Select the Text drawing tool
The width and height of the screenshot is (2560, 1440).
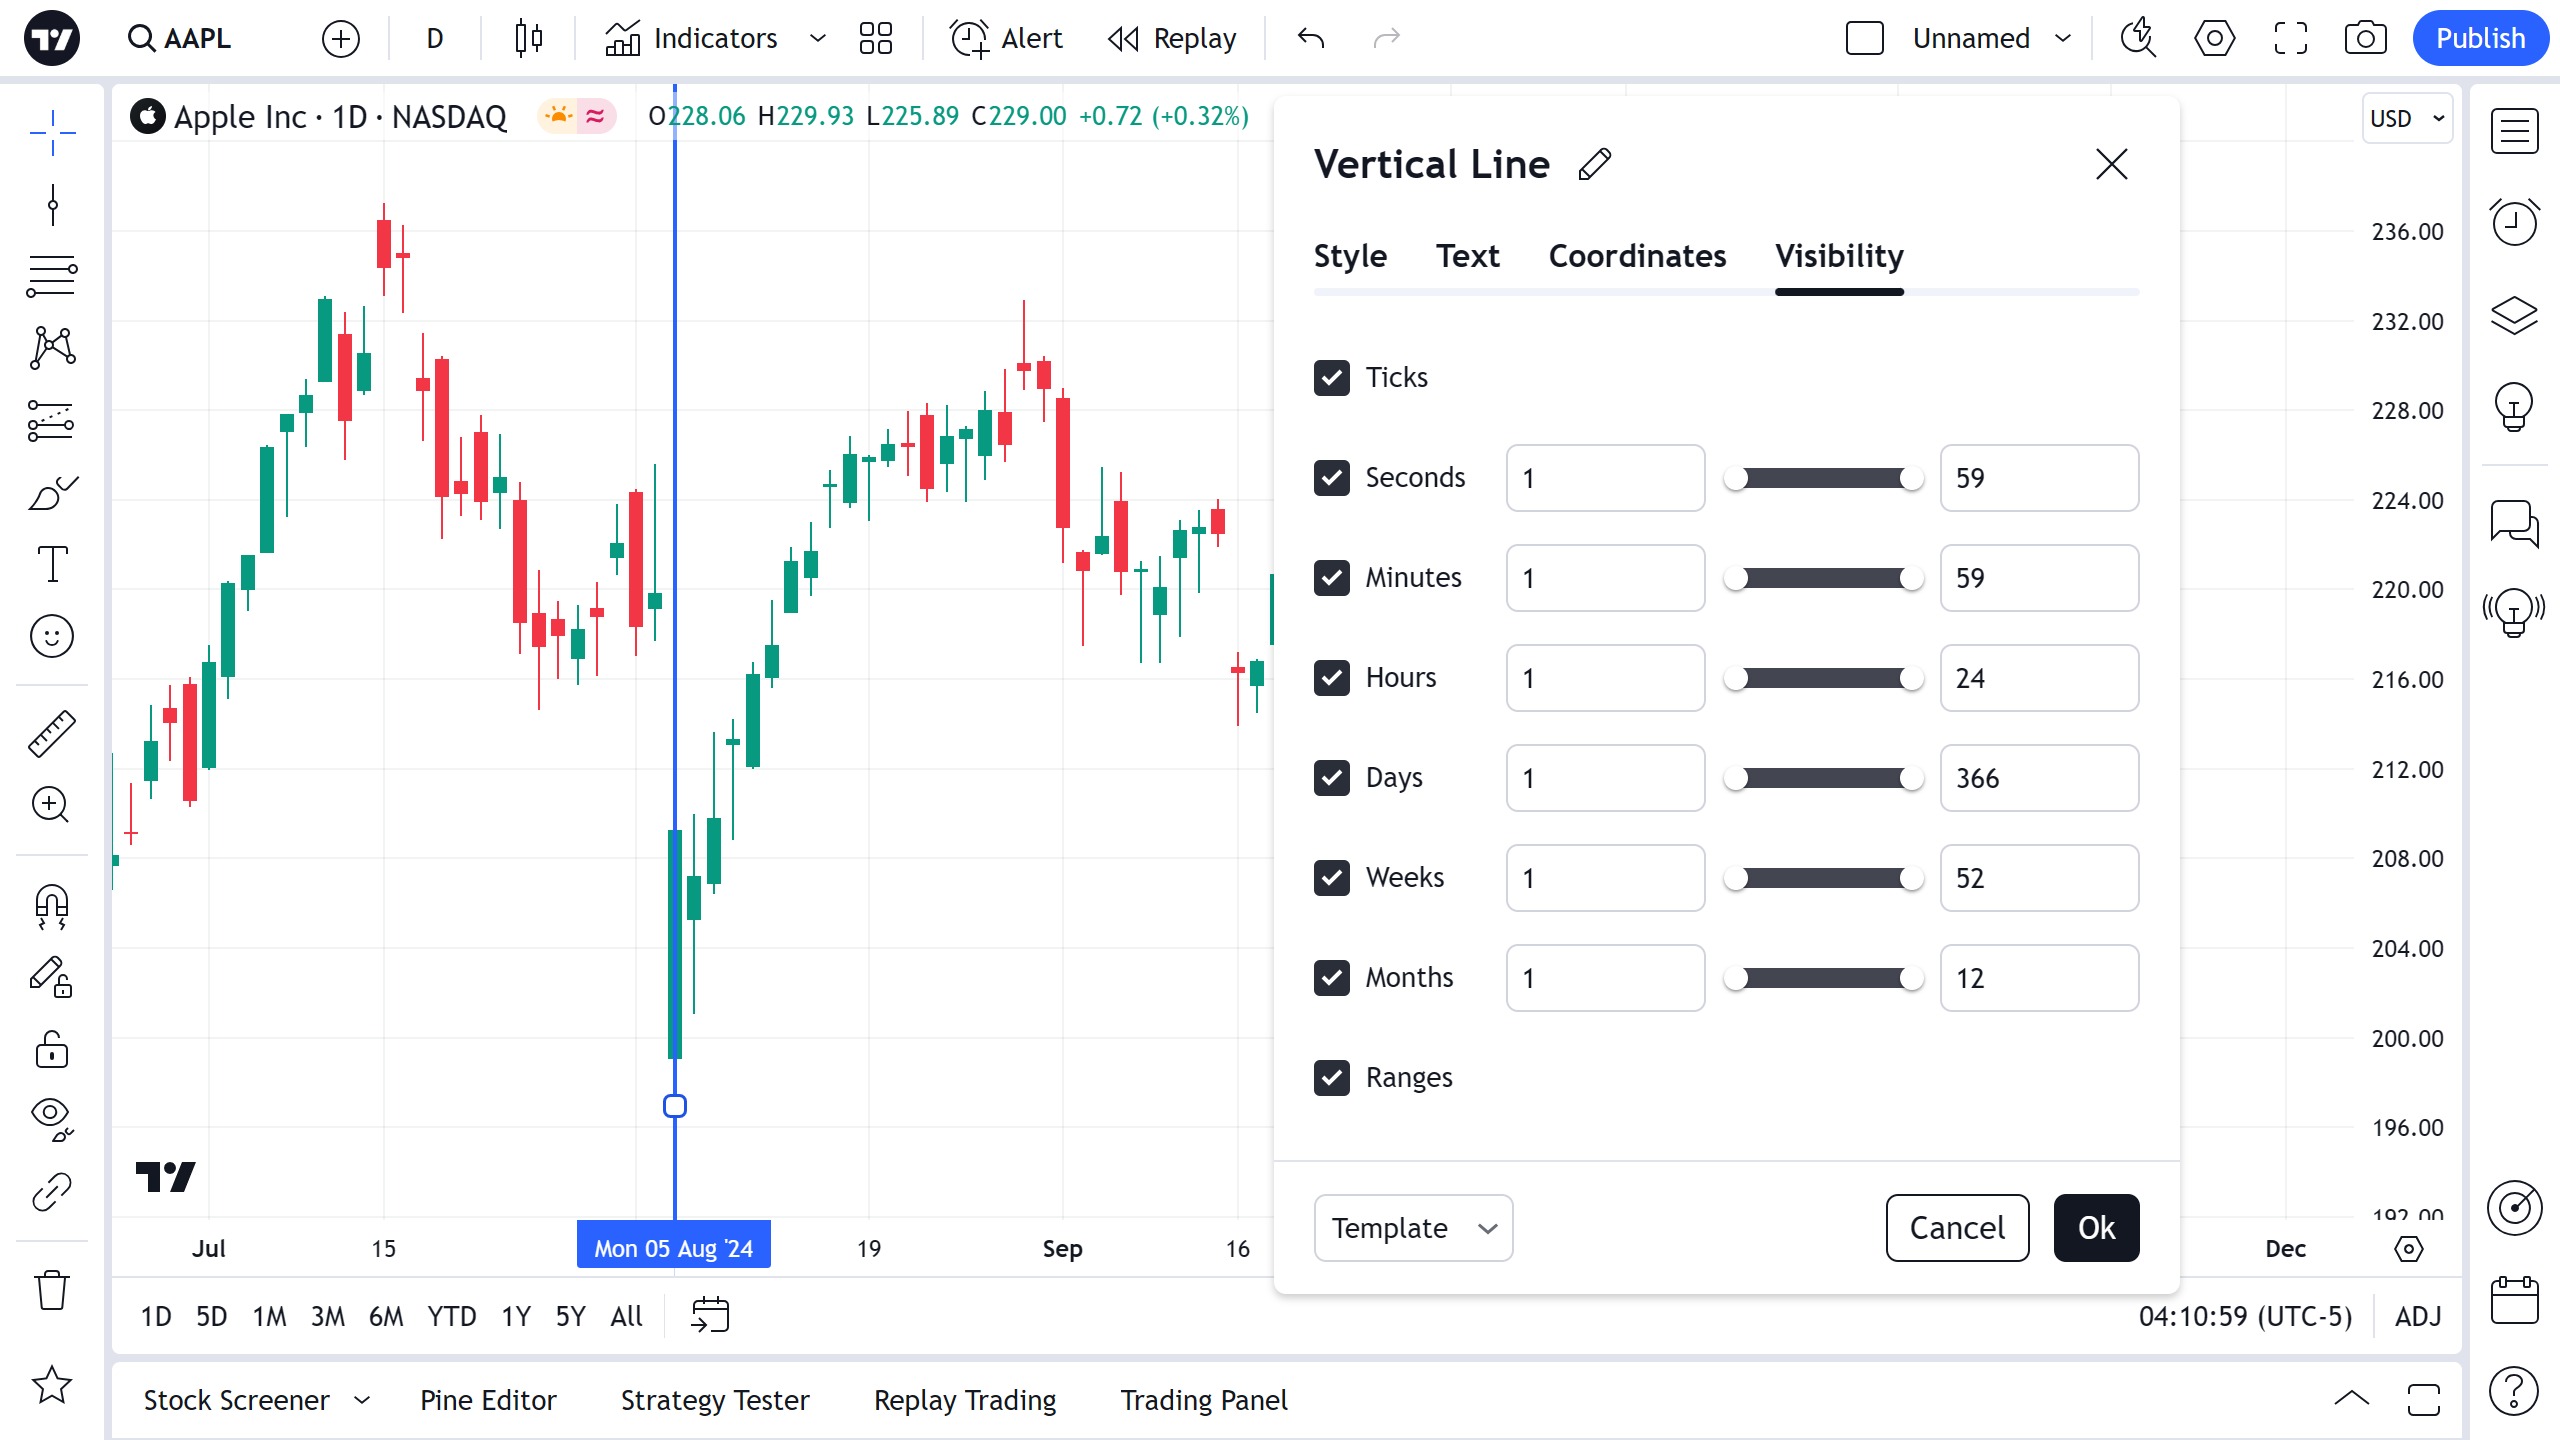(x=52, y=564)
